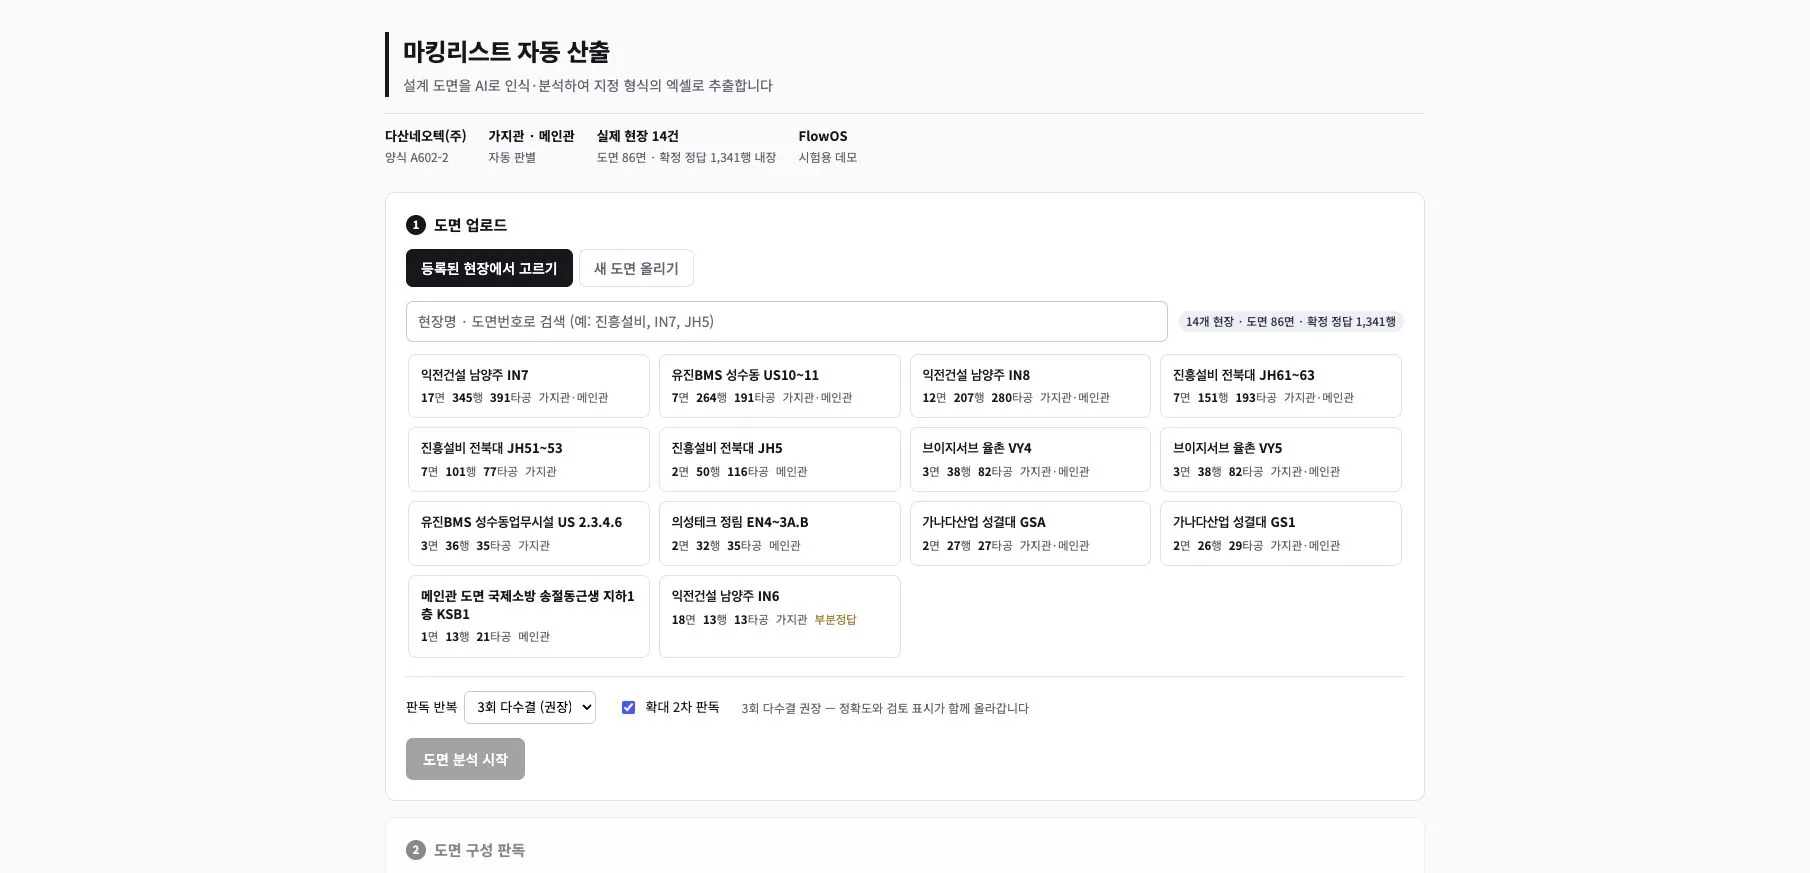Choose the 익전건설 남양주 IN8 card
The image size is (1810, 873).
(x=1030, y=386)
